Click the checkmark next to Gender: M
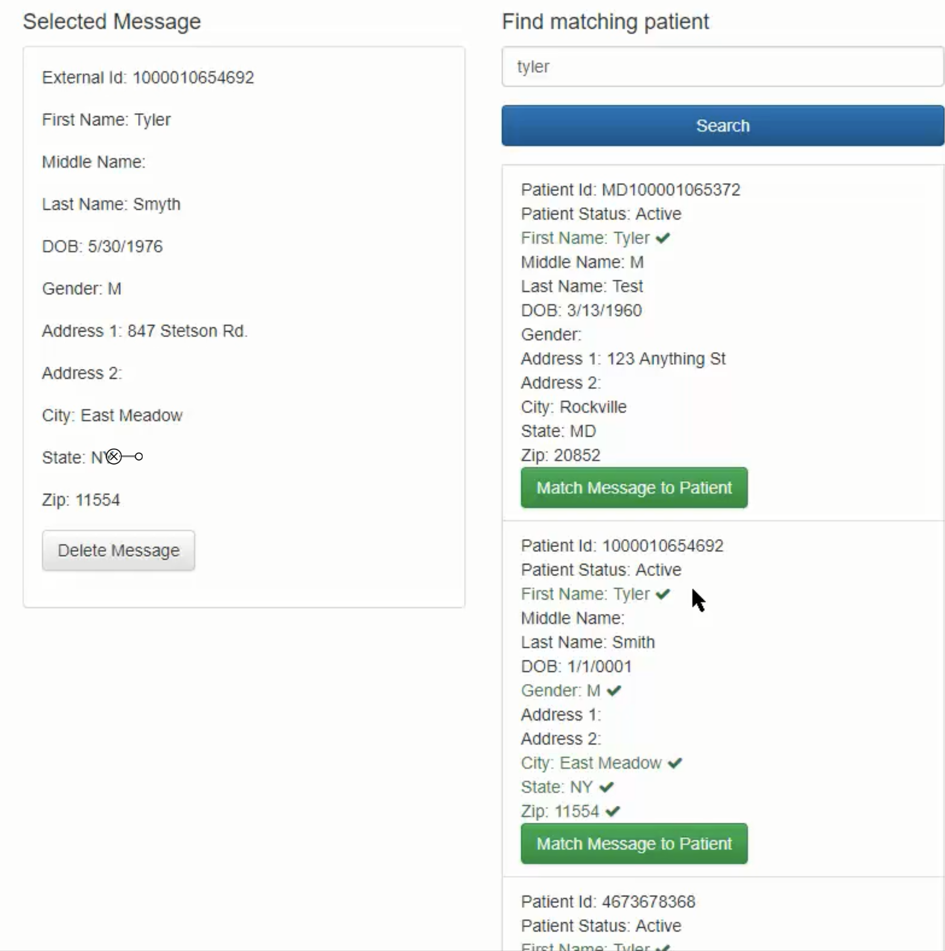Image resolution: width=945 pixels, height=951 pixels. point(614,690)
